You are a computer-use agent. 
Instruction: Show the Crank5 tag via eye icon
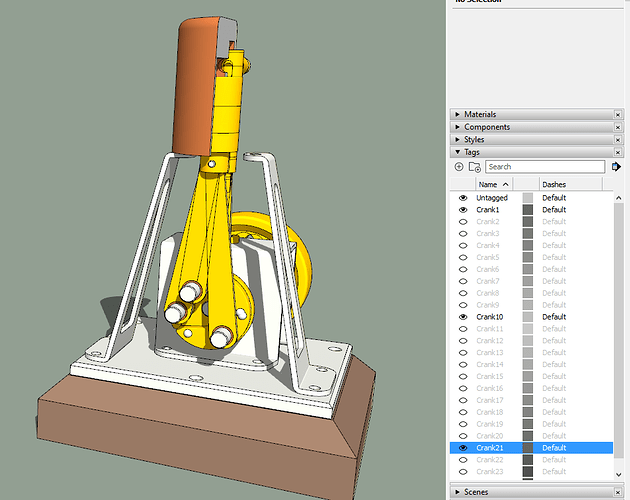[462, 258]
